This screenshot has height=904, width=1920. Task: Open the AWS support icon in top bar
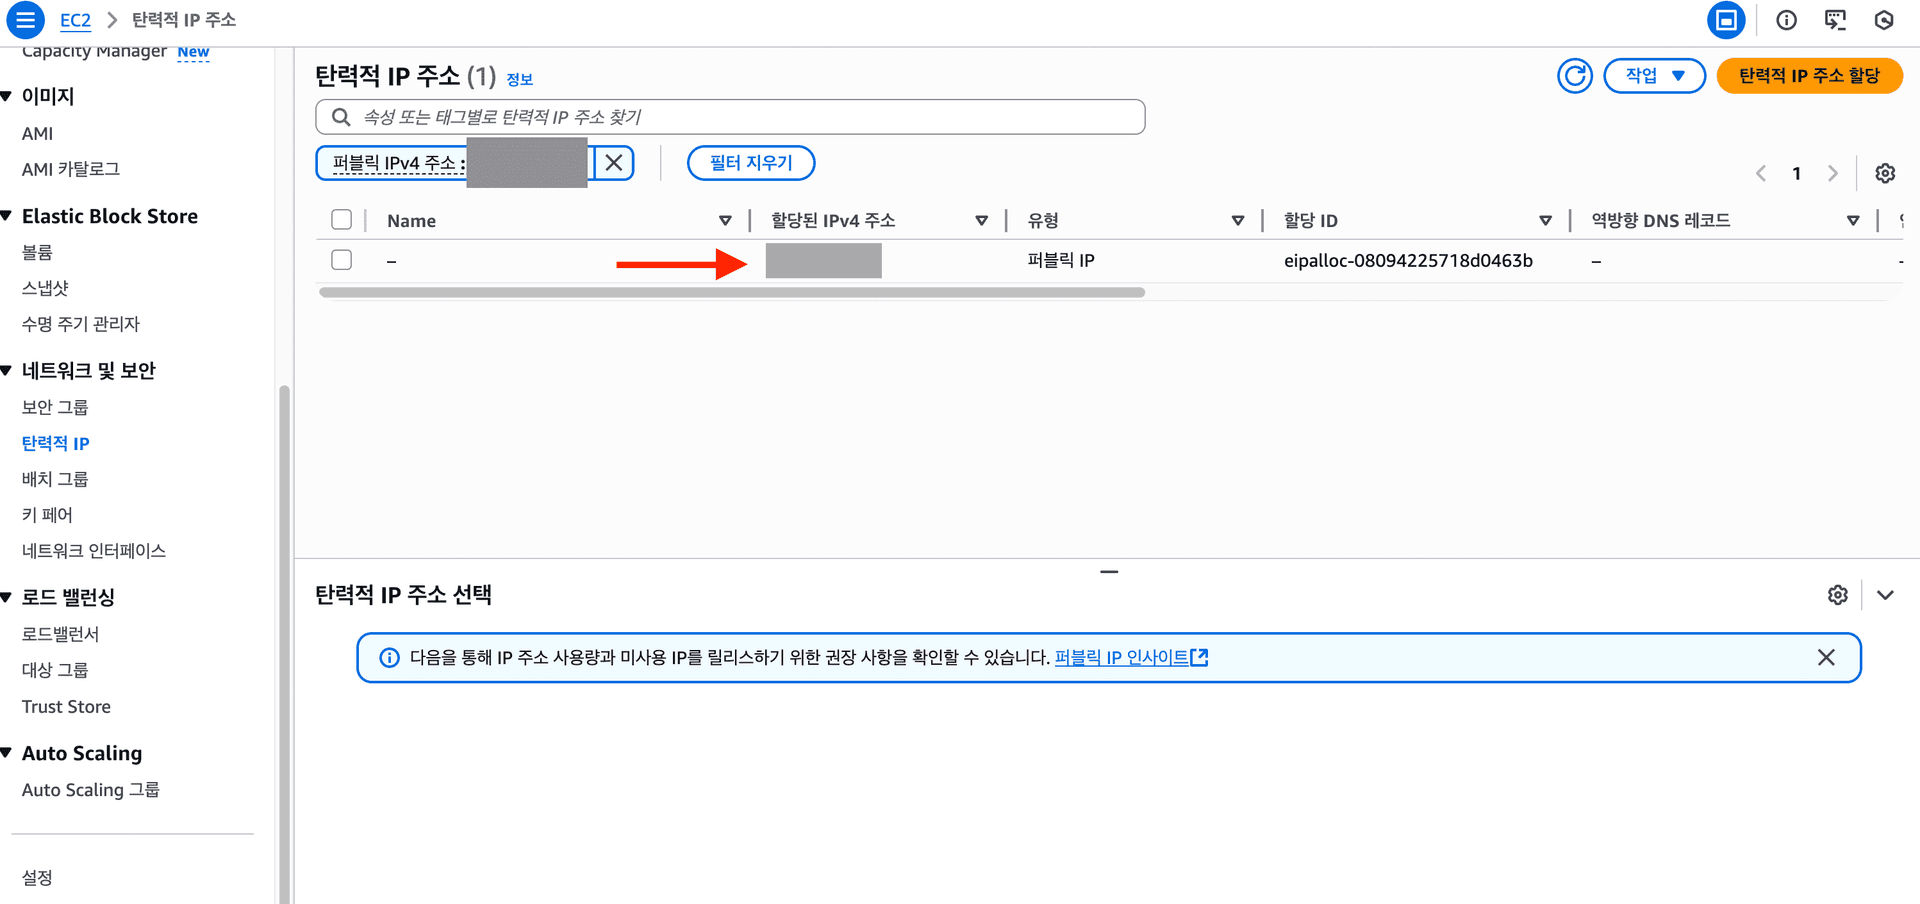1884,20
